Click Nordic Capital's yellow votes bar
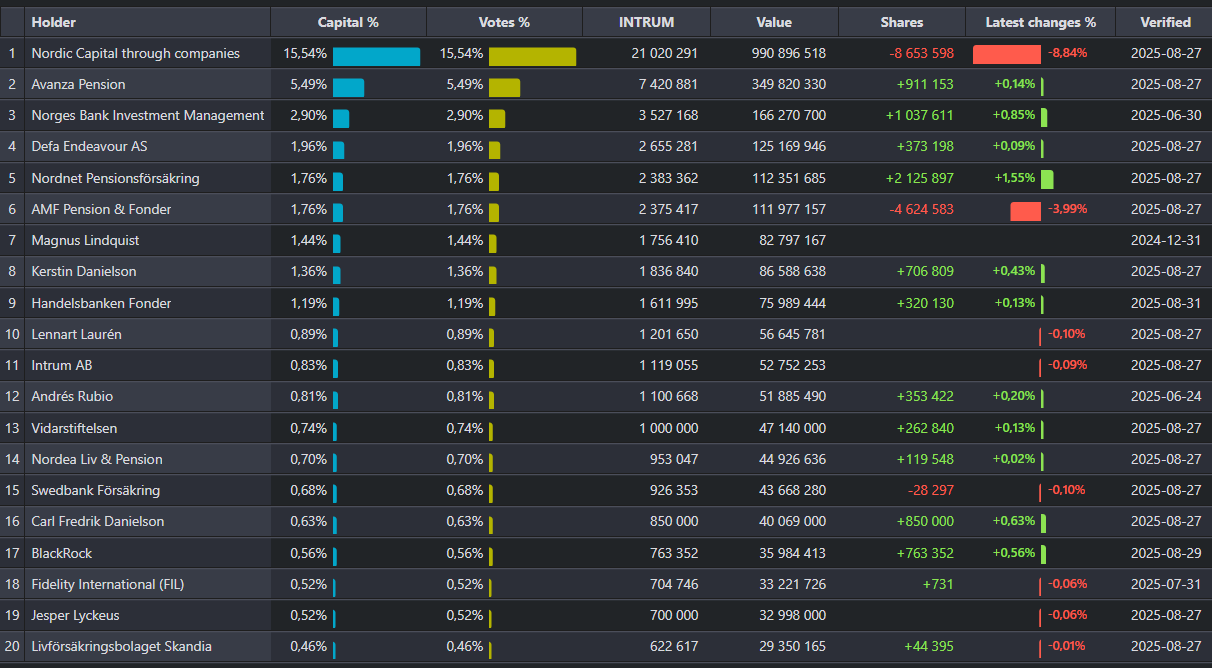 click(x=532, y=56)
